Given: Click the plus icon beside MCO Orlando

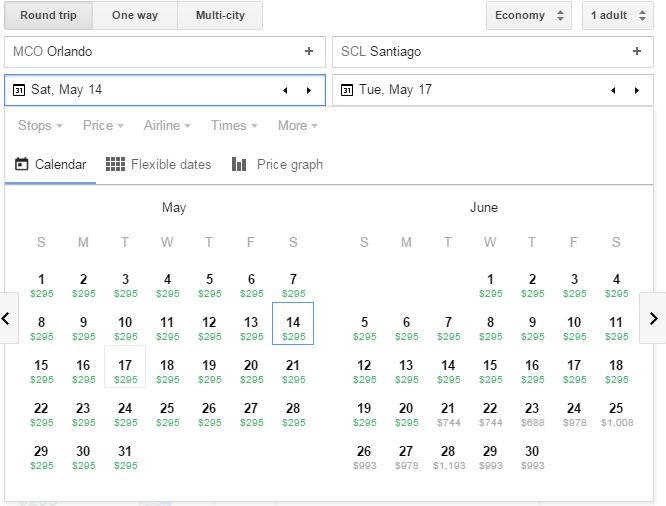Looking at the screenshot, I should click(x=309, y=52).
